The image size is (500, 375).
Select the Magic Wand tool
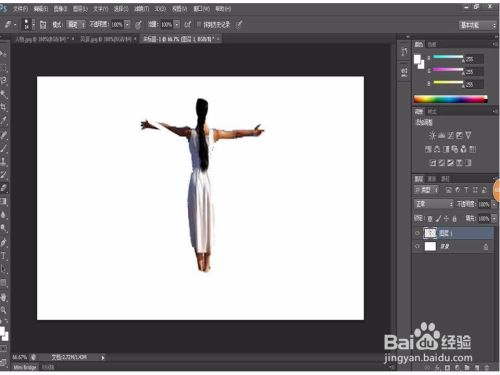(x=4, y=94)
